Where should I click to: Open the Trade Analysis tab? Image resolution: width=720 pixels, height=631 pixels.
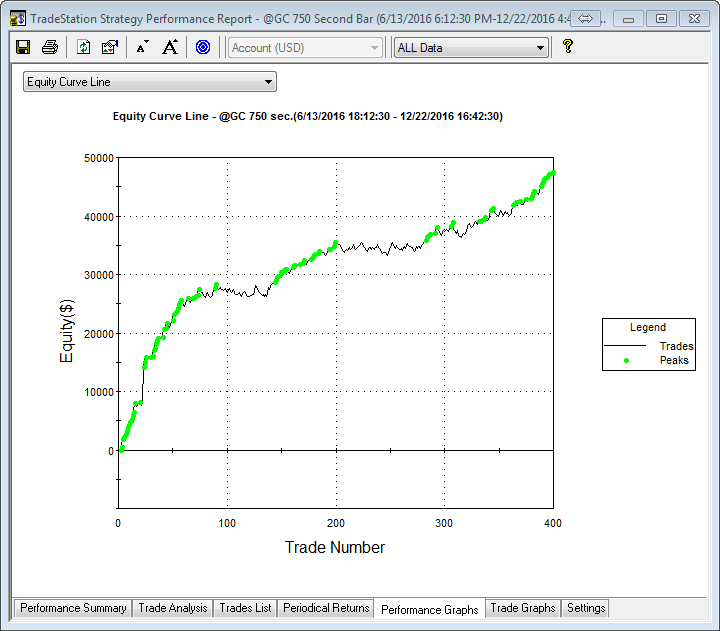pos(173,608)
